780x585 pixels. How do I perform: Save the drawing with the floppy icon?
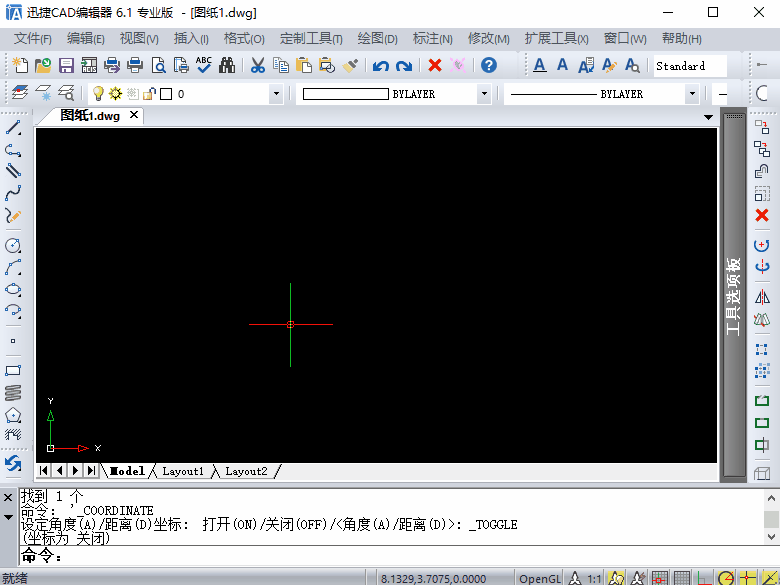(66, 65)
